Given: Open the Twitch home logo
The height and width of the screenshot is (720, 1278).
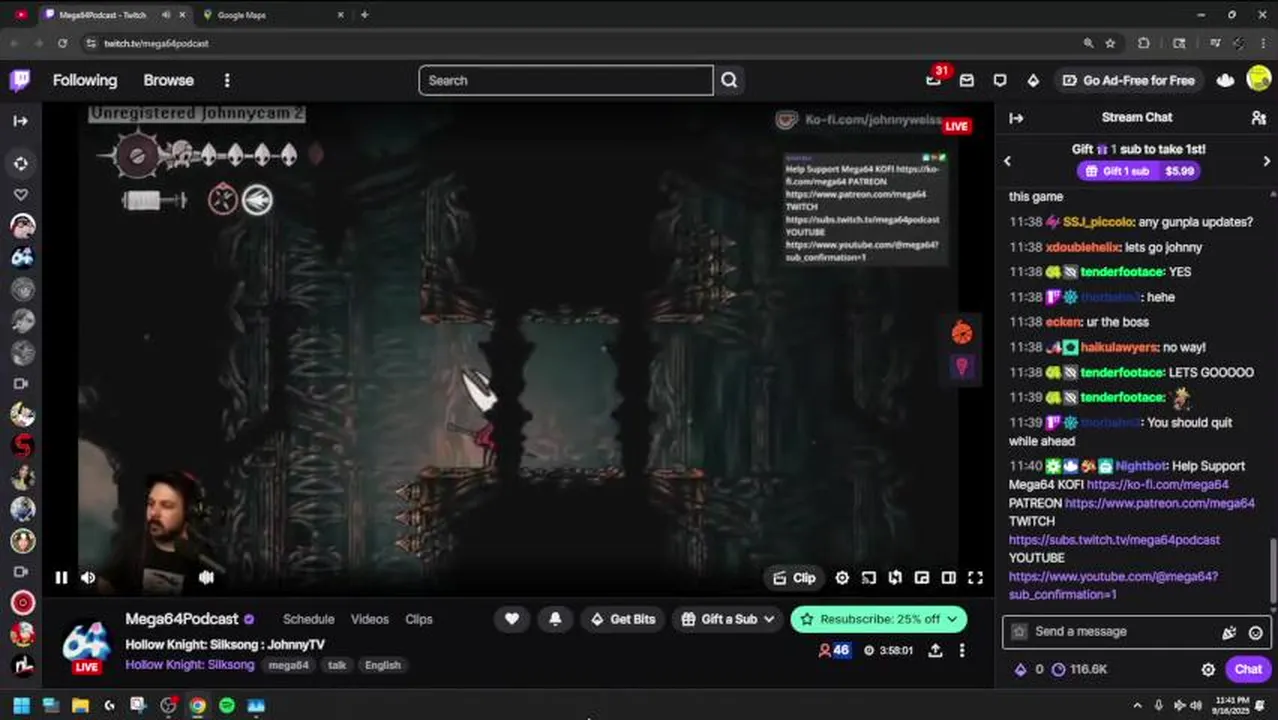Looking at the screenshot, I should point(20,80).
